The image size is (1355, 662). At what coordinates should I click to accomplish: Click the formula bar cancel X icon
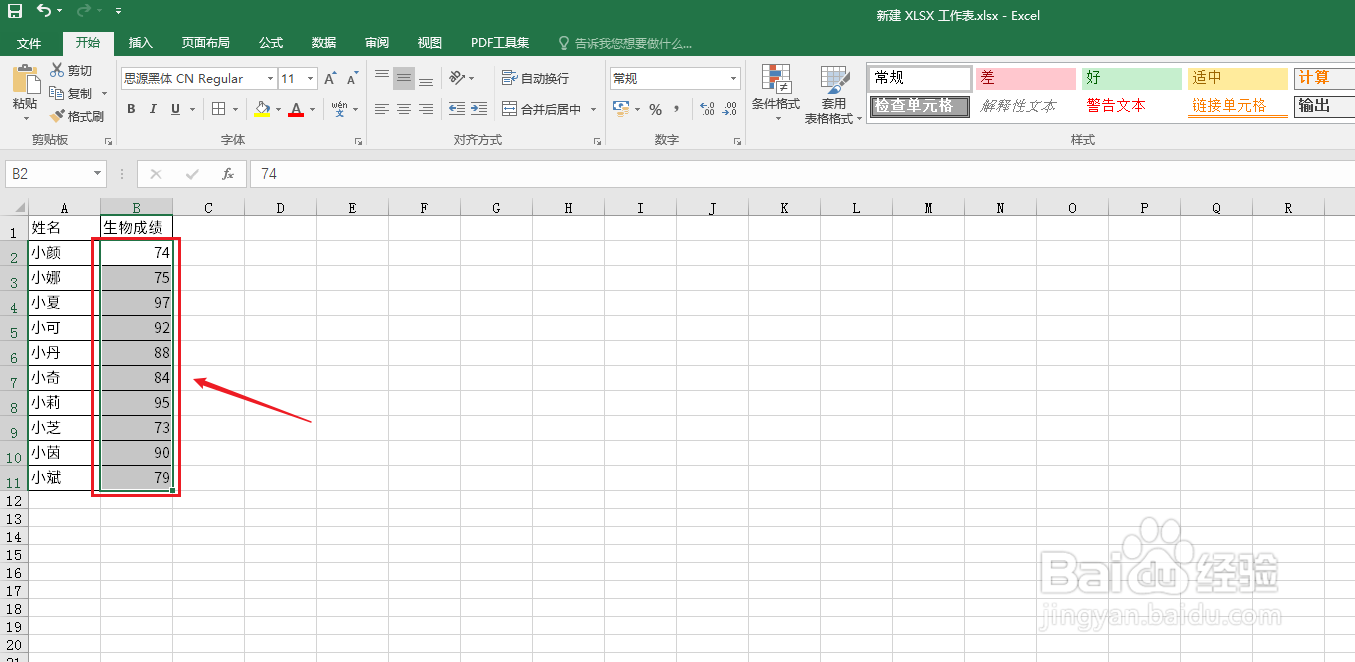[155, 174]
